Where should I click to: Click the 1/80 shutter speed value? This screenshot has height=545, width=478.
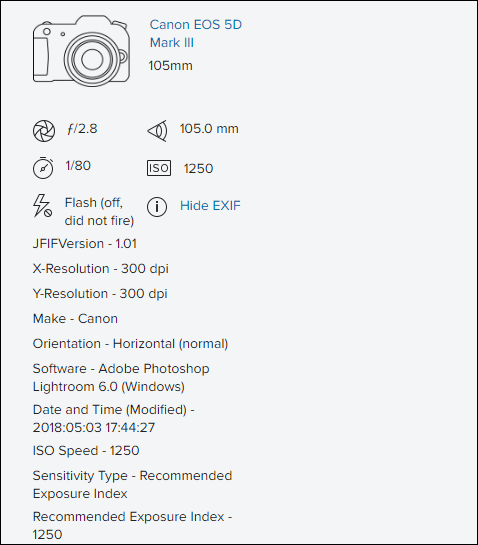point(78,166)
